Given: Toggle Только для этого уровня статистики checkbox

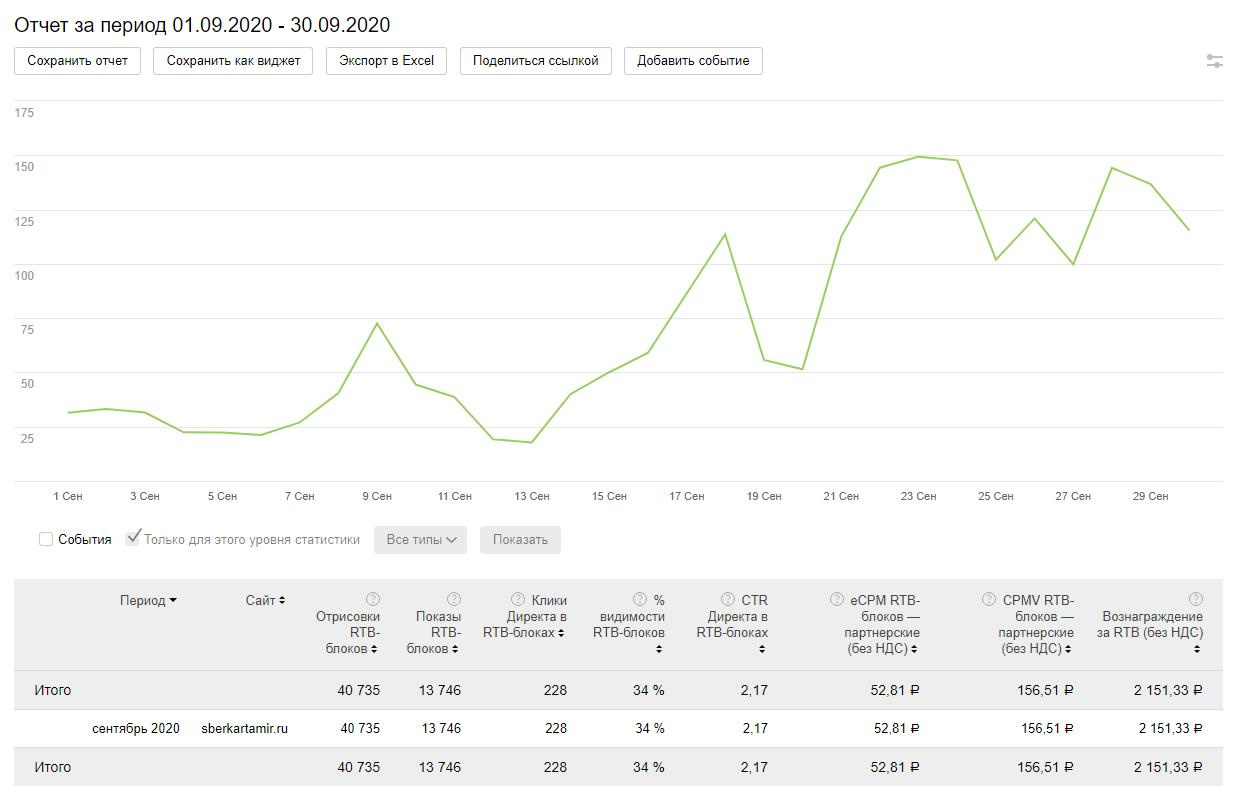Looking at the screenshot, I should pos(133,538).
